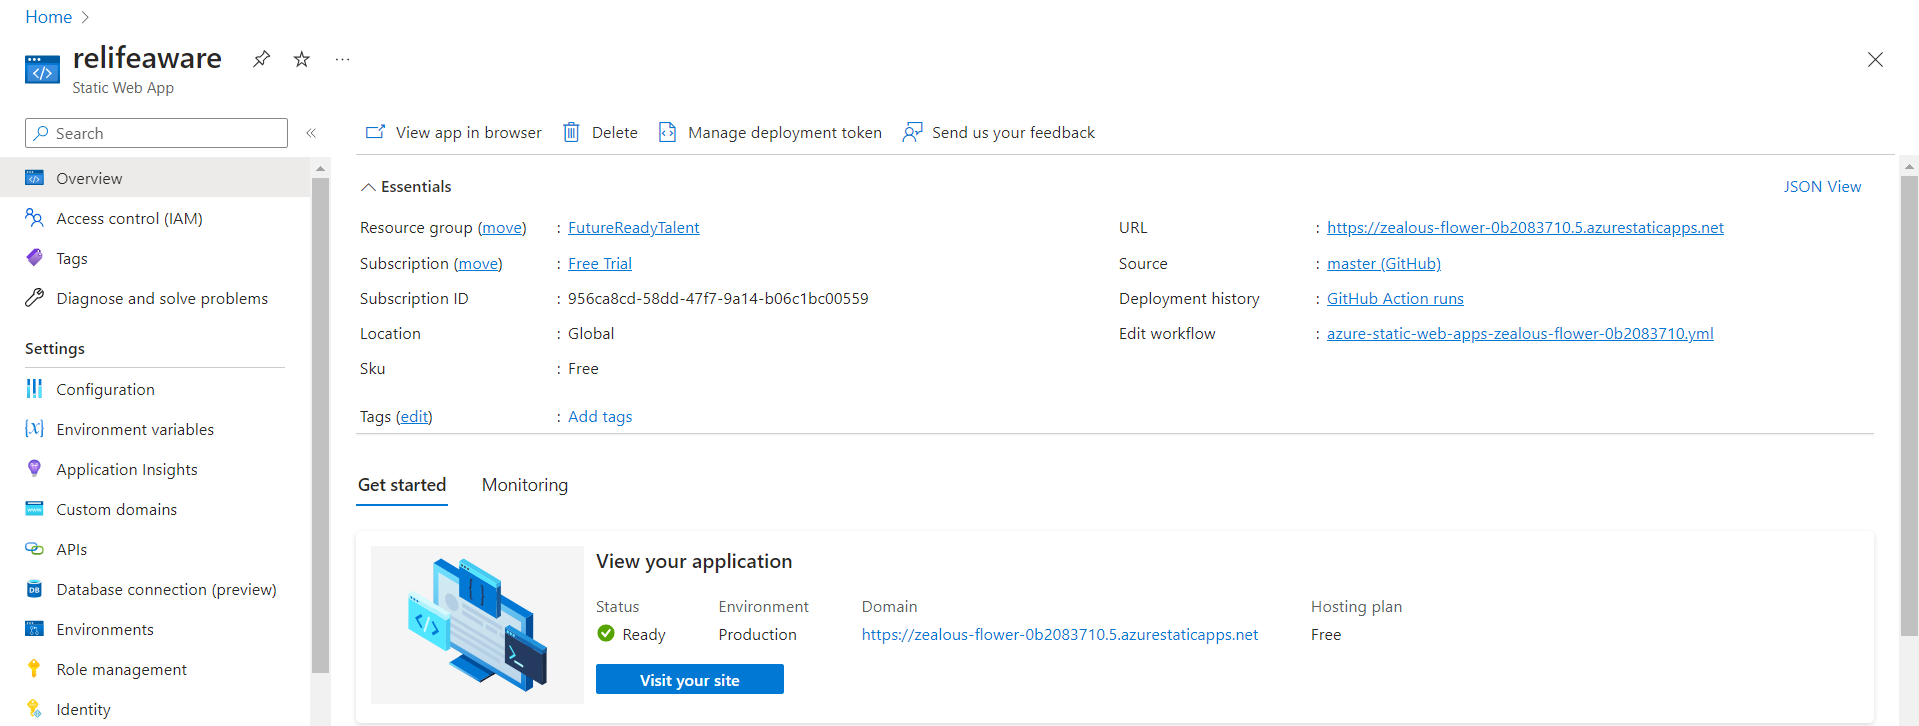Image resolution: width=1919 pixels, height=726 pixels.
Task: Click Manage deployment token icon
Action: tap(667, 132)
